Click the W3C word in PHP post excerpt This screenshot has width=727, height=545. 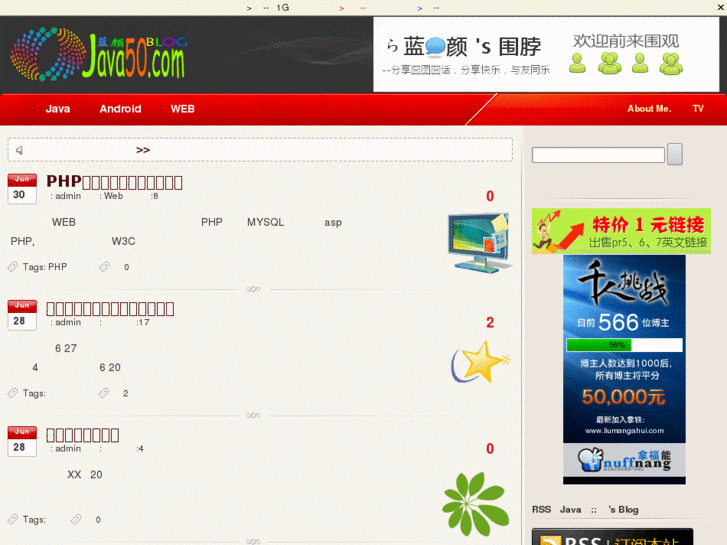[x=123, y=241]
